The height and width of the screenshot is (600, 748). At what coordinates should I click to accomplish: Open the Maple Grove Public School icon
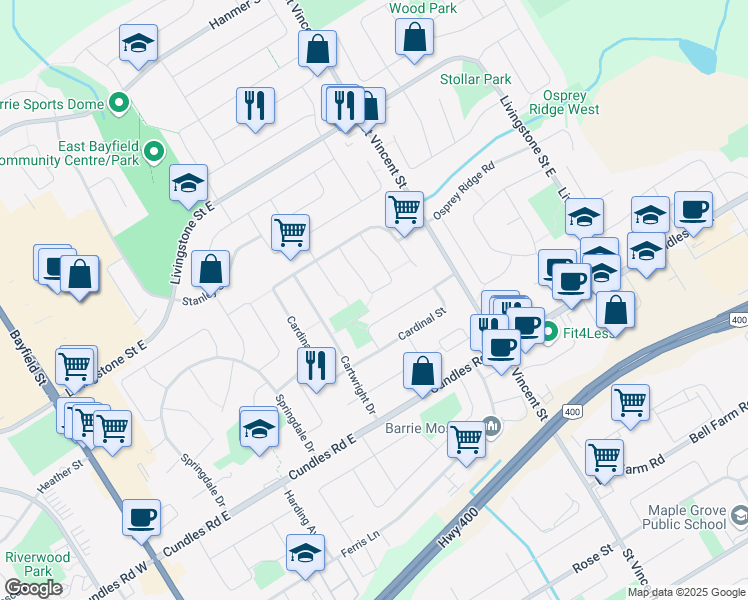coord(739,515)
